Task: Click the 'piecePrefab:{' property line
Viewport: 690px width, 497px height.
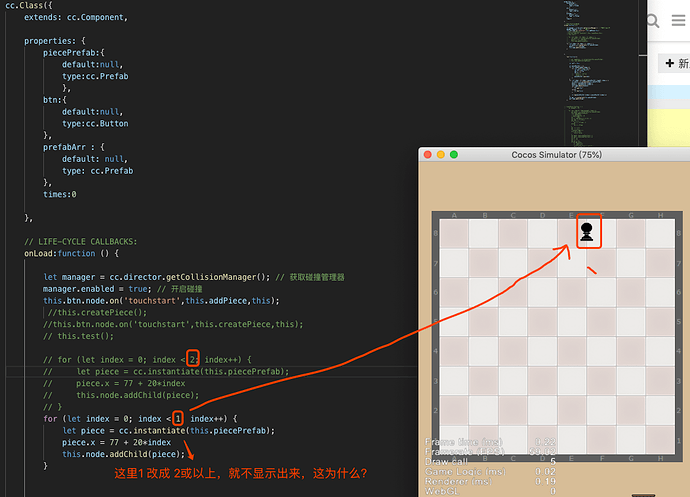Action: click(x=73, y=53)
